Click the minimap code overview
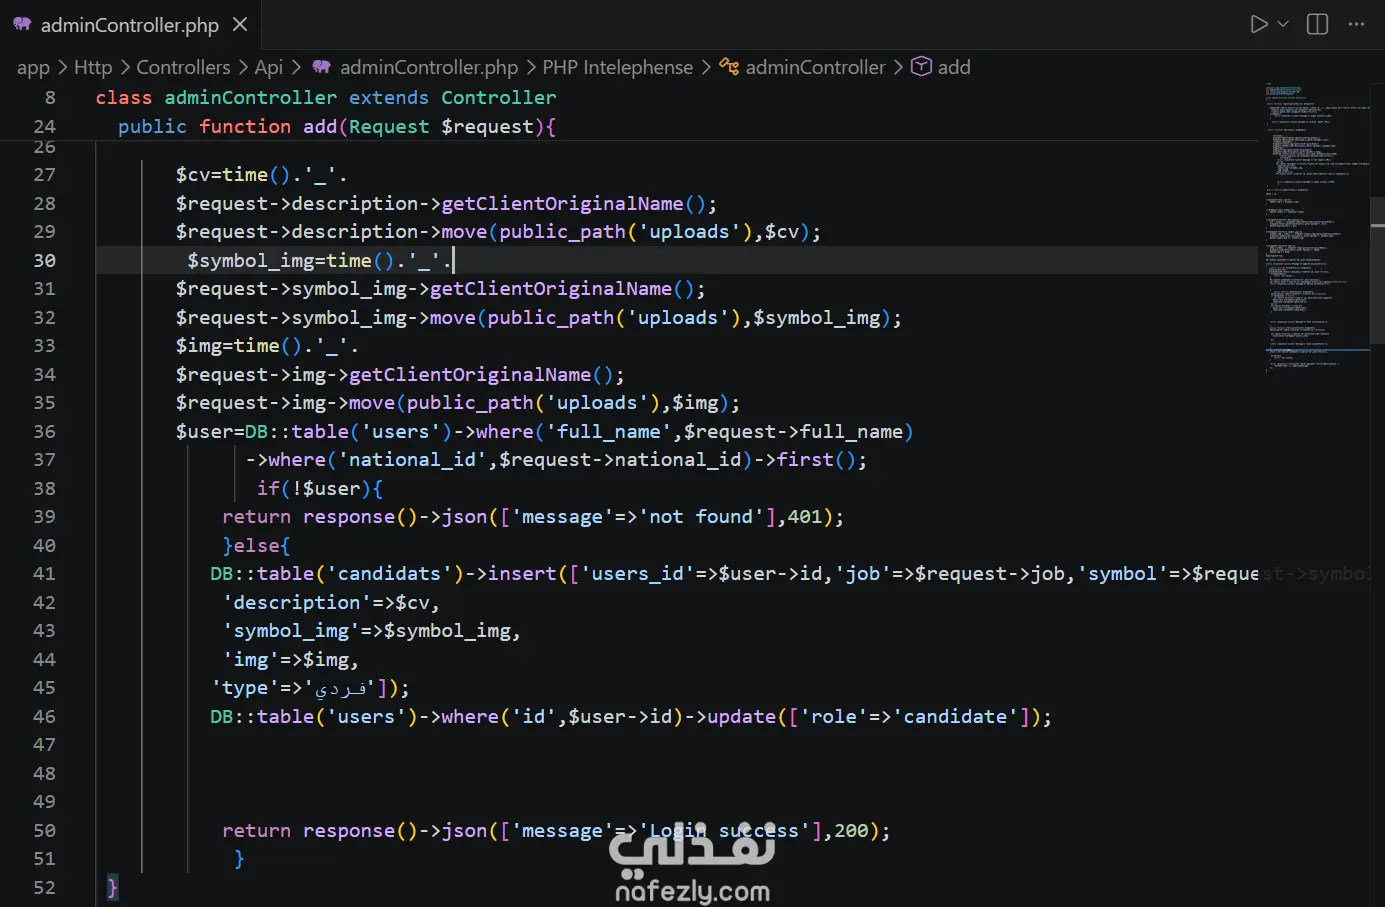This screenshot has height=907, width=1385. [1318, 230]
